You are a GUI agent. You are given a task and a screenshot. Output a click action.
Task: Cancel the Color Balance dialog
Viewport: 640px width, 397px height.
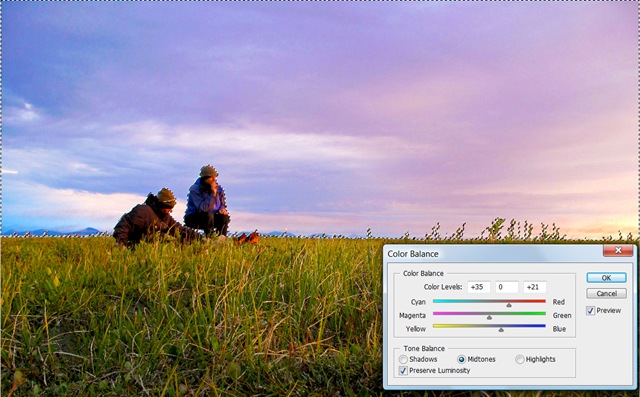pos(606,293)
